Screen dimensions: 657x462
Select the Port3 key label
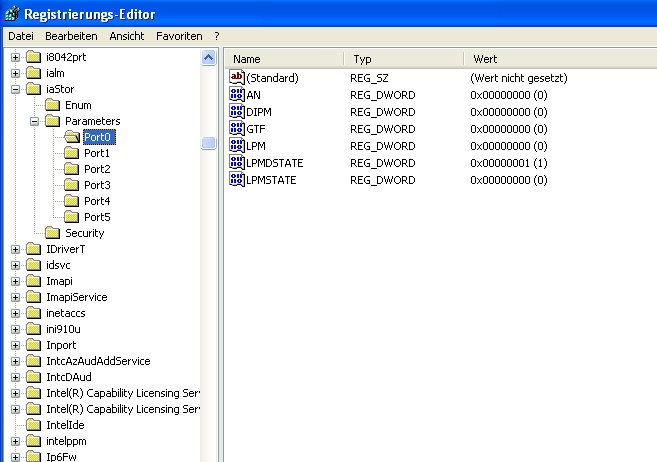pos(97,185)
